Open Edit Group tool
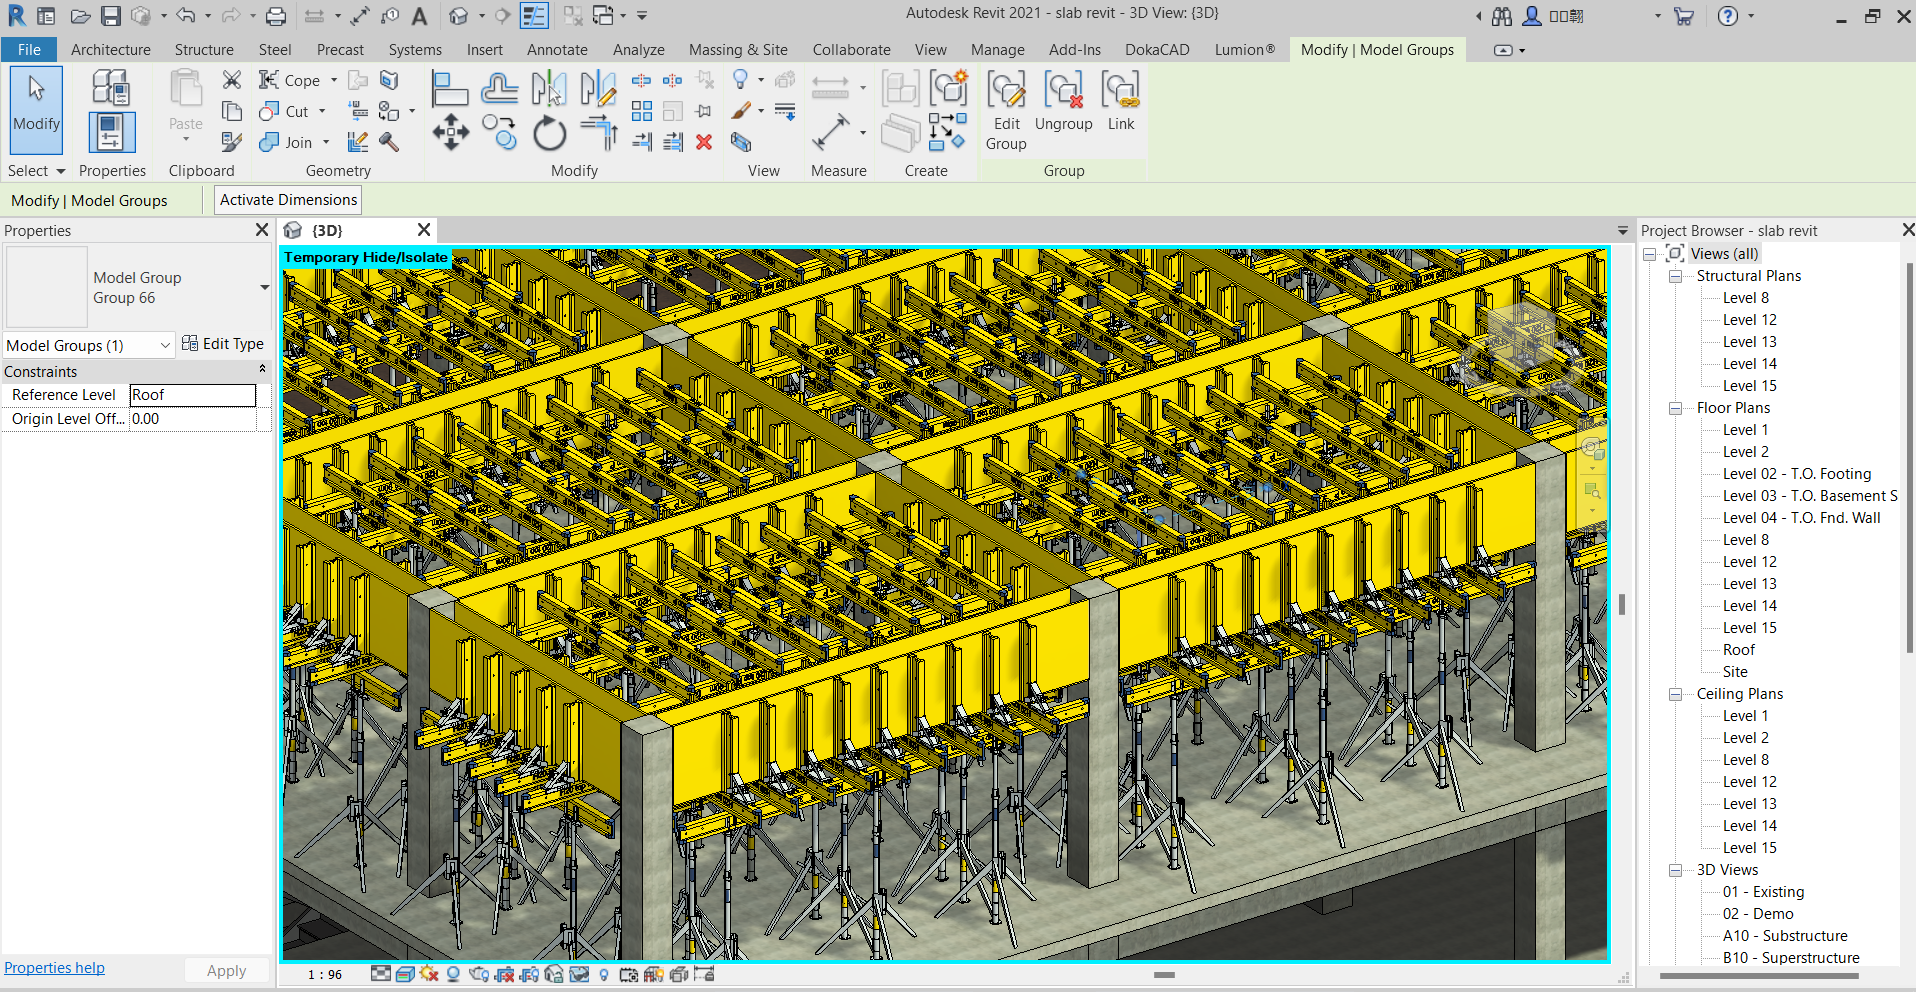This screenshot has height=992, width=1916. pos(1006,101)
